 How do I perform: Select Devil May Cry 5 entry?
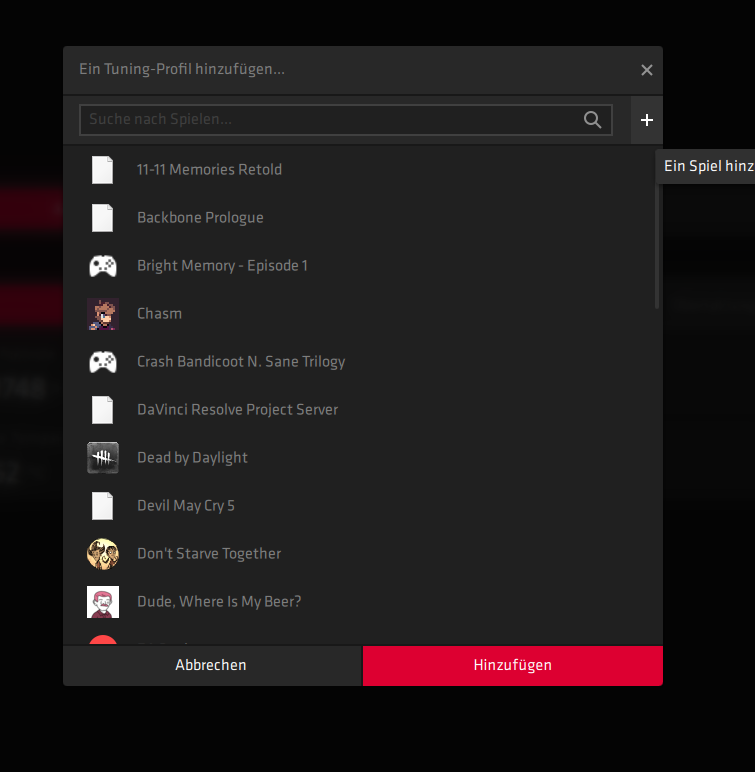click(359, 506)
